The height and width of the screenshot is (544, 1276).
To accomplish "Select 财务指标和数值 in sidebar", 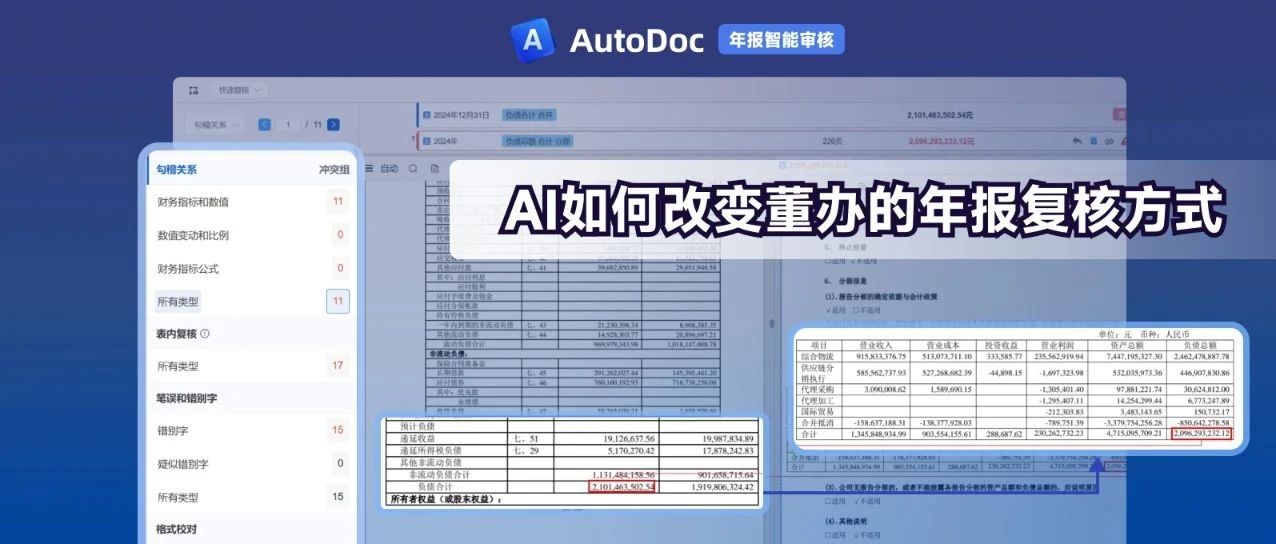I will (193, 202).
